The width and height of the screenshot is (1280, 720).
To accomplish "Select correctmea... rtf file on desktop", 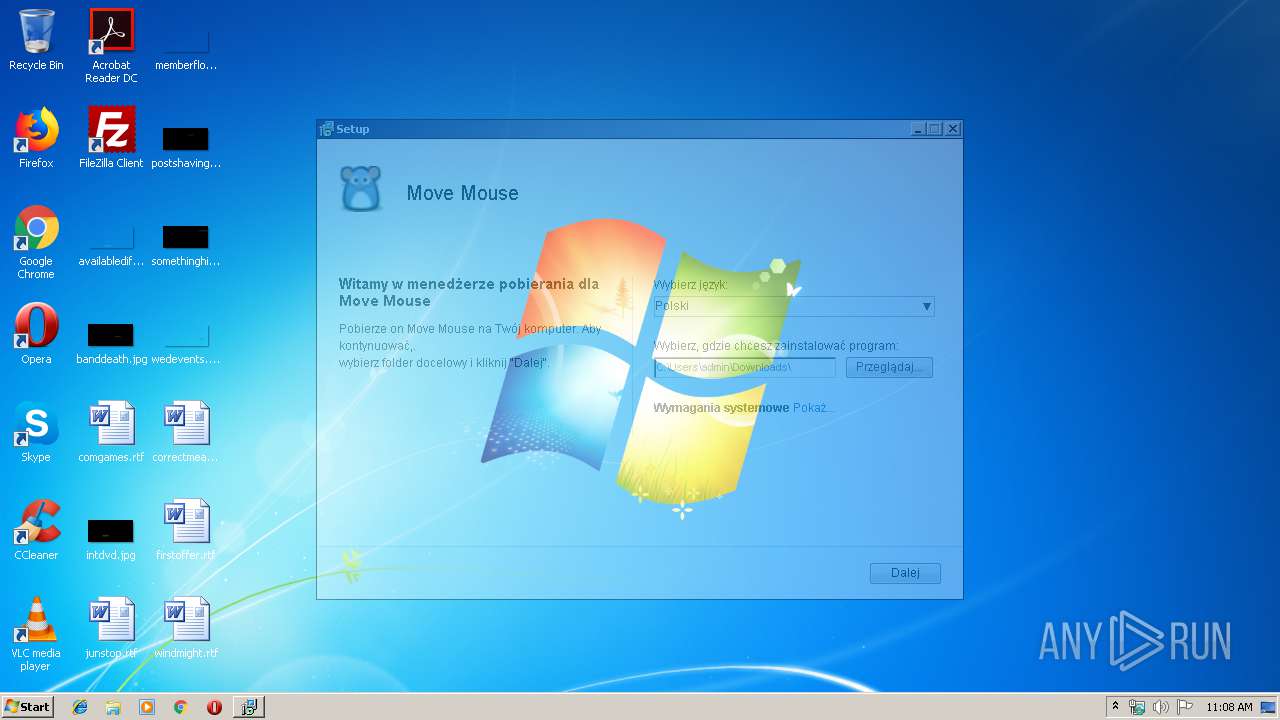I will click(x=186, y=432).
